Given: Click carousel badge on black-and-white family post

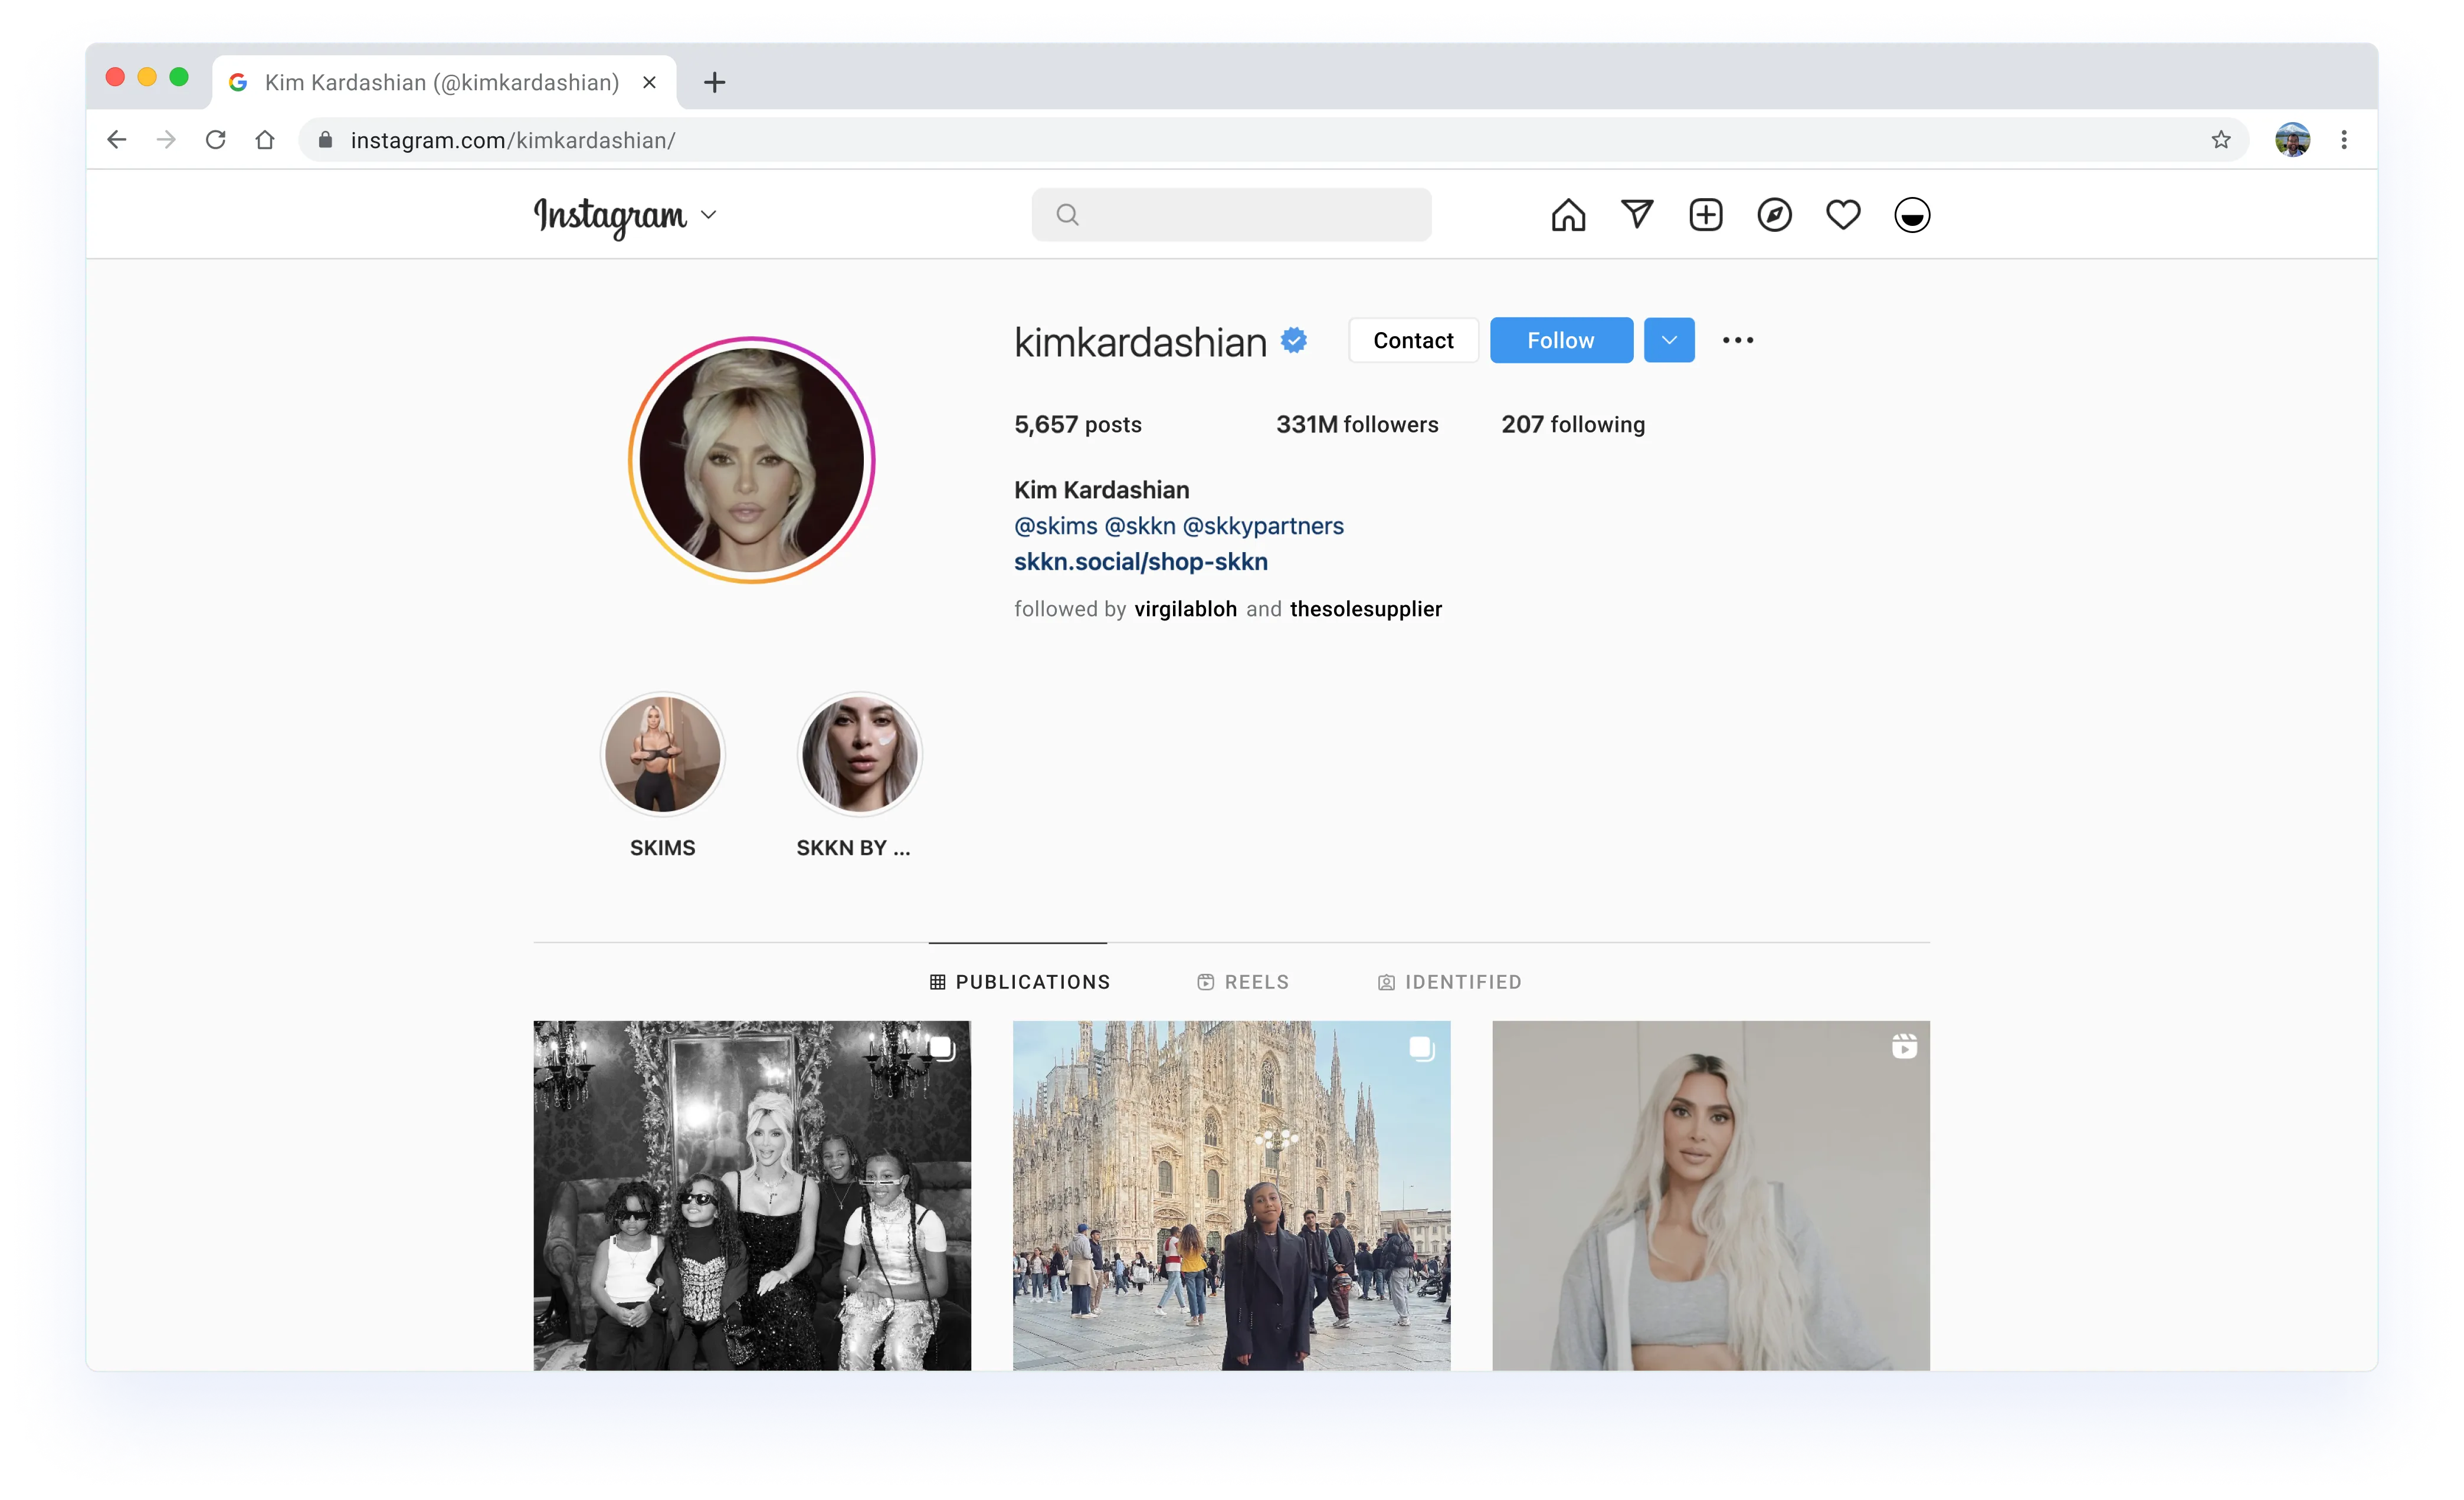Looking at the screenshot, I should [942, 1048].
